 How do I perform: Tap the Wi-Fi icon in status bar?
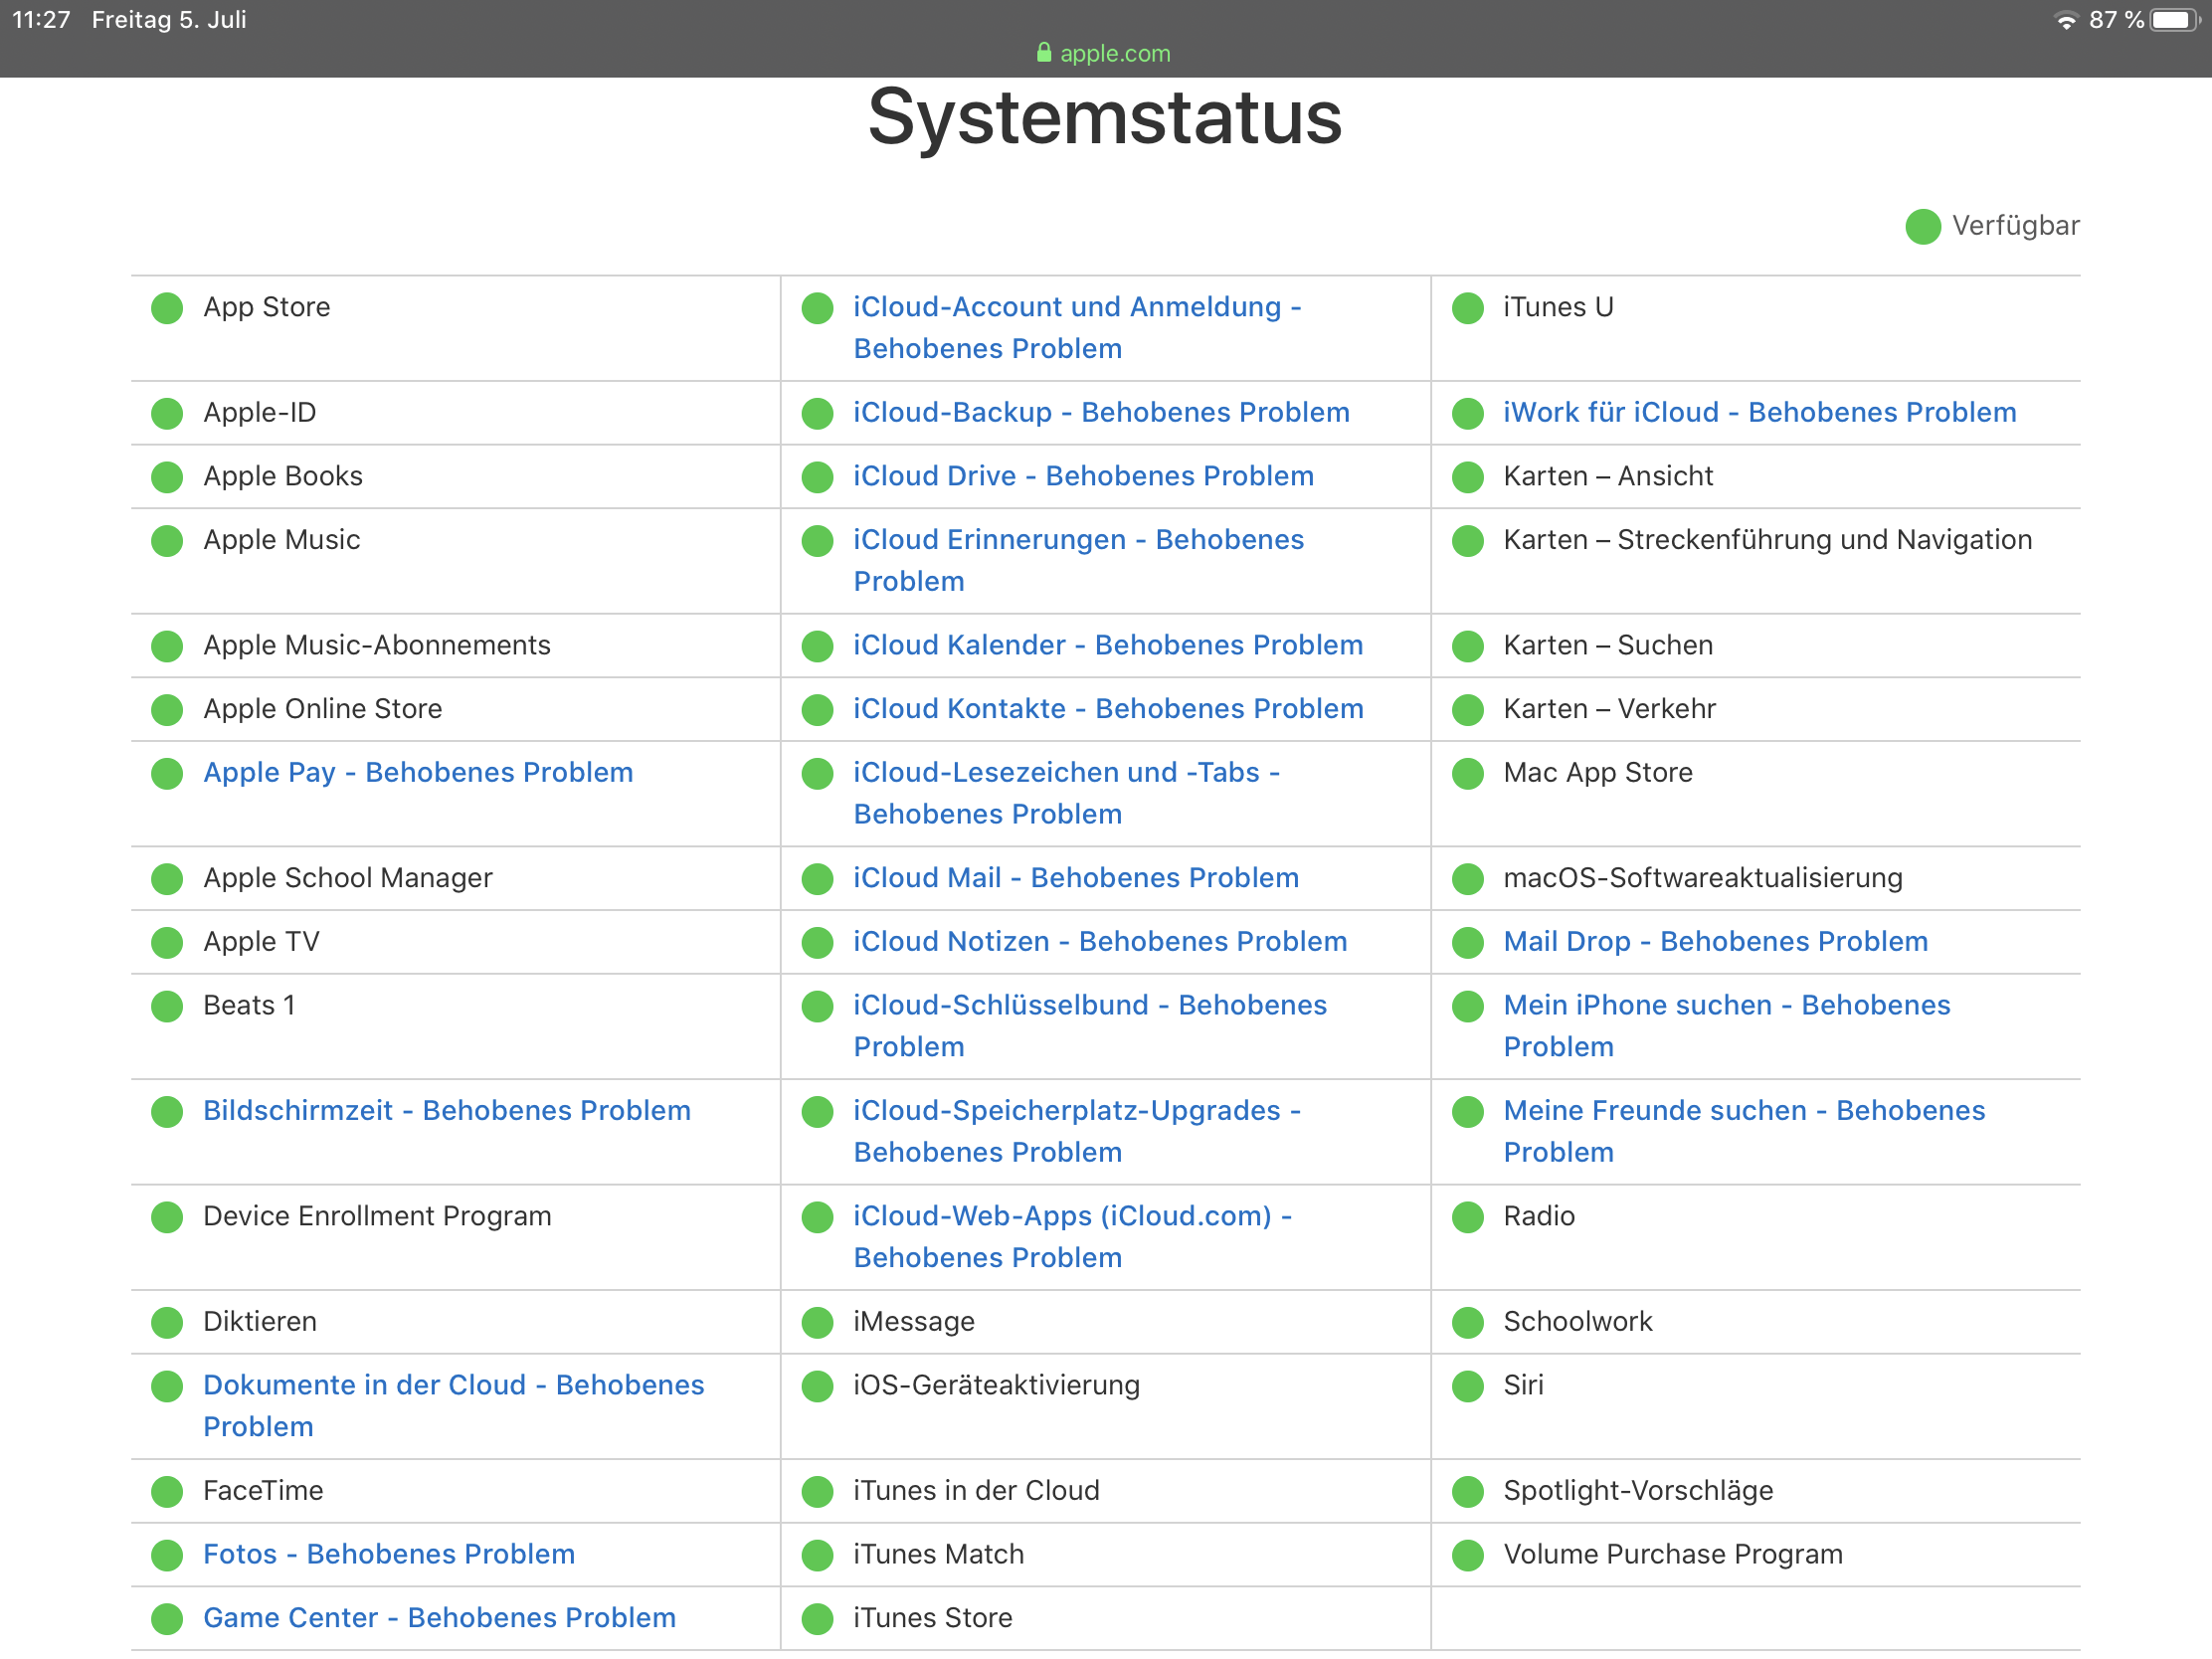point(2065,20)
